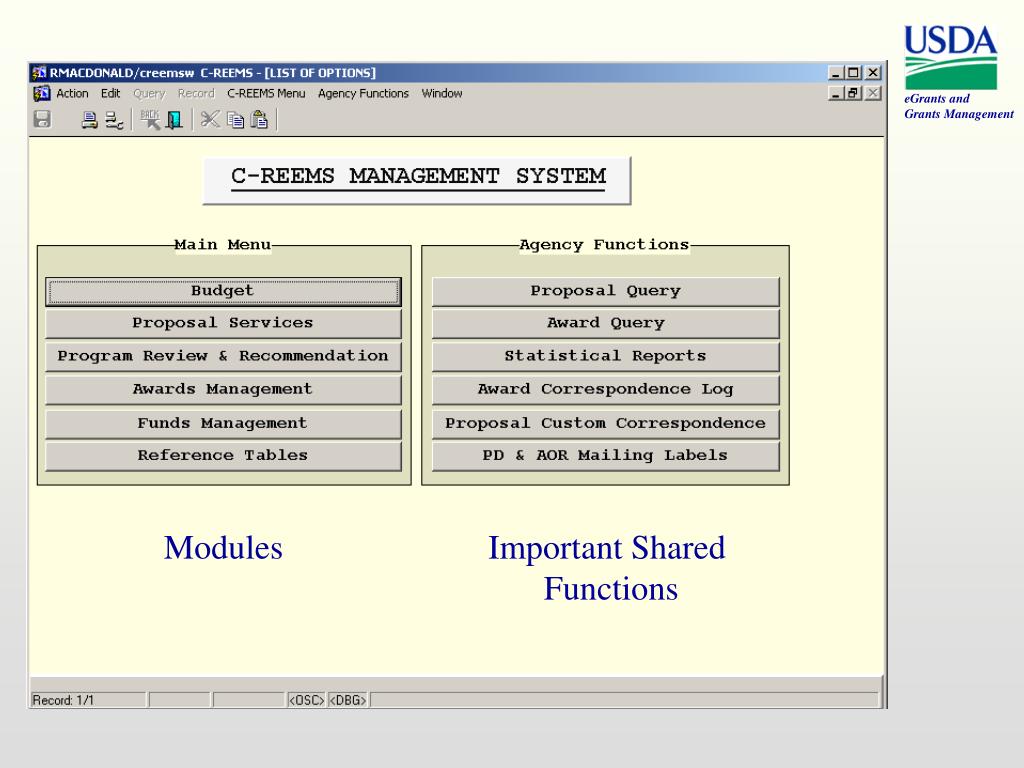Open Award Correspondence Log
1024x768 pixels.
(605, 390)
